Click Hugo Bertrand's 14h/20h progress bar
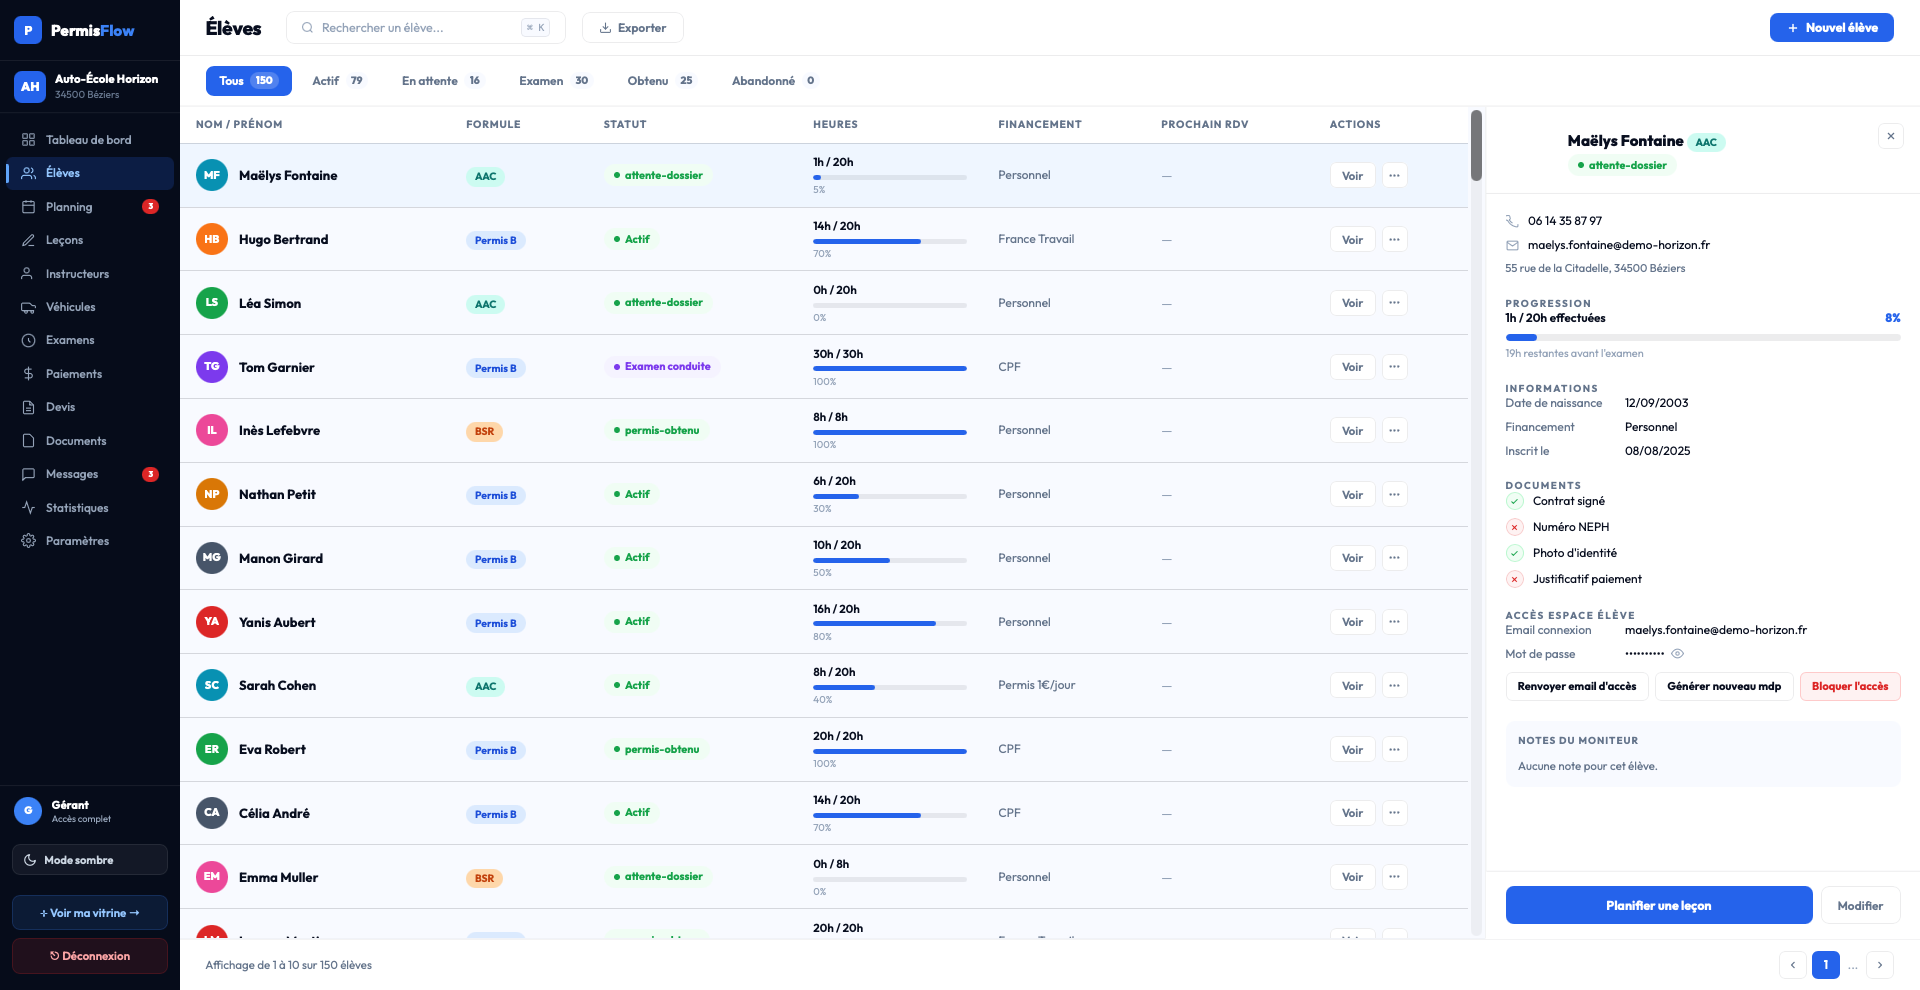This screenshot has height=990, width=1920. click(x=890, y=241)
